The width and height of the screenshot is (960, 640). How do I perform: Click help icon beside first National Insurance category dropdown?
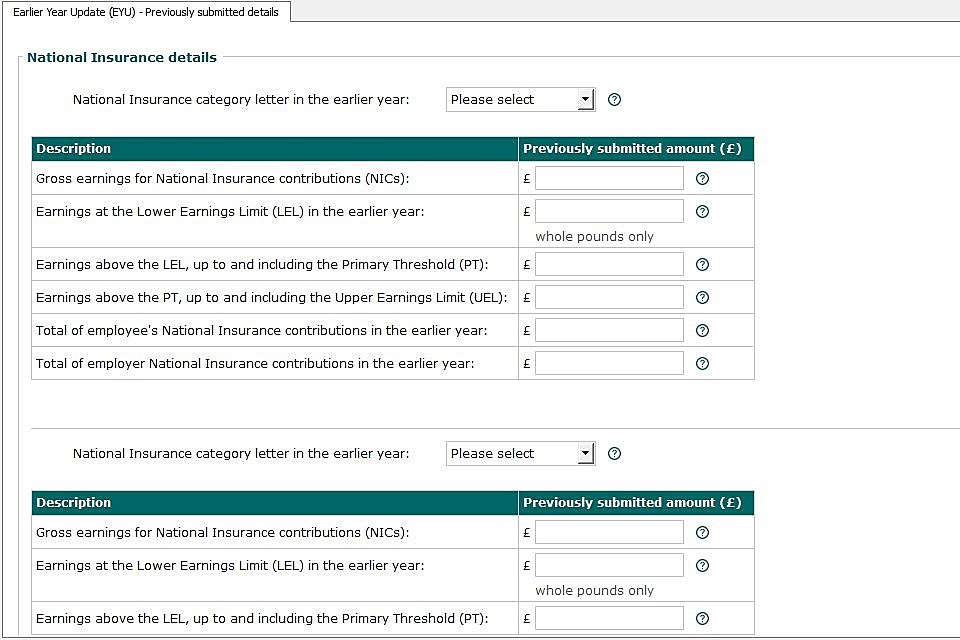615,100
